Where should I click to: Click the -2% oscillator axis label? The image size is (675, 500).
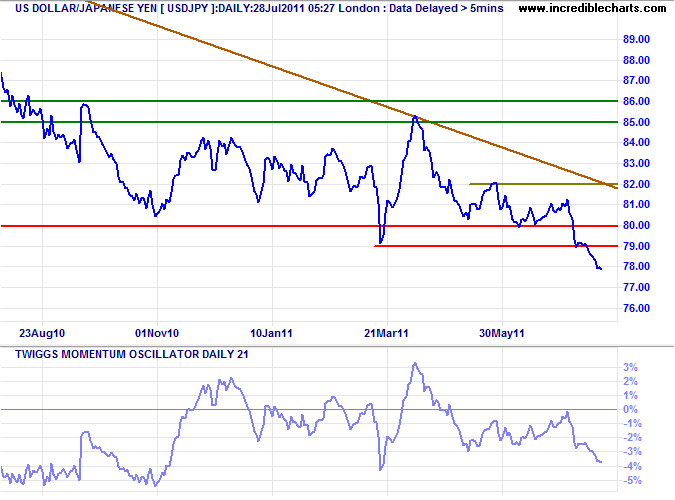click(x=632, y=438)
